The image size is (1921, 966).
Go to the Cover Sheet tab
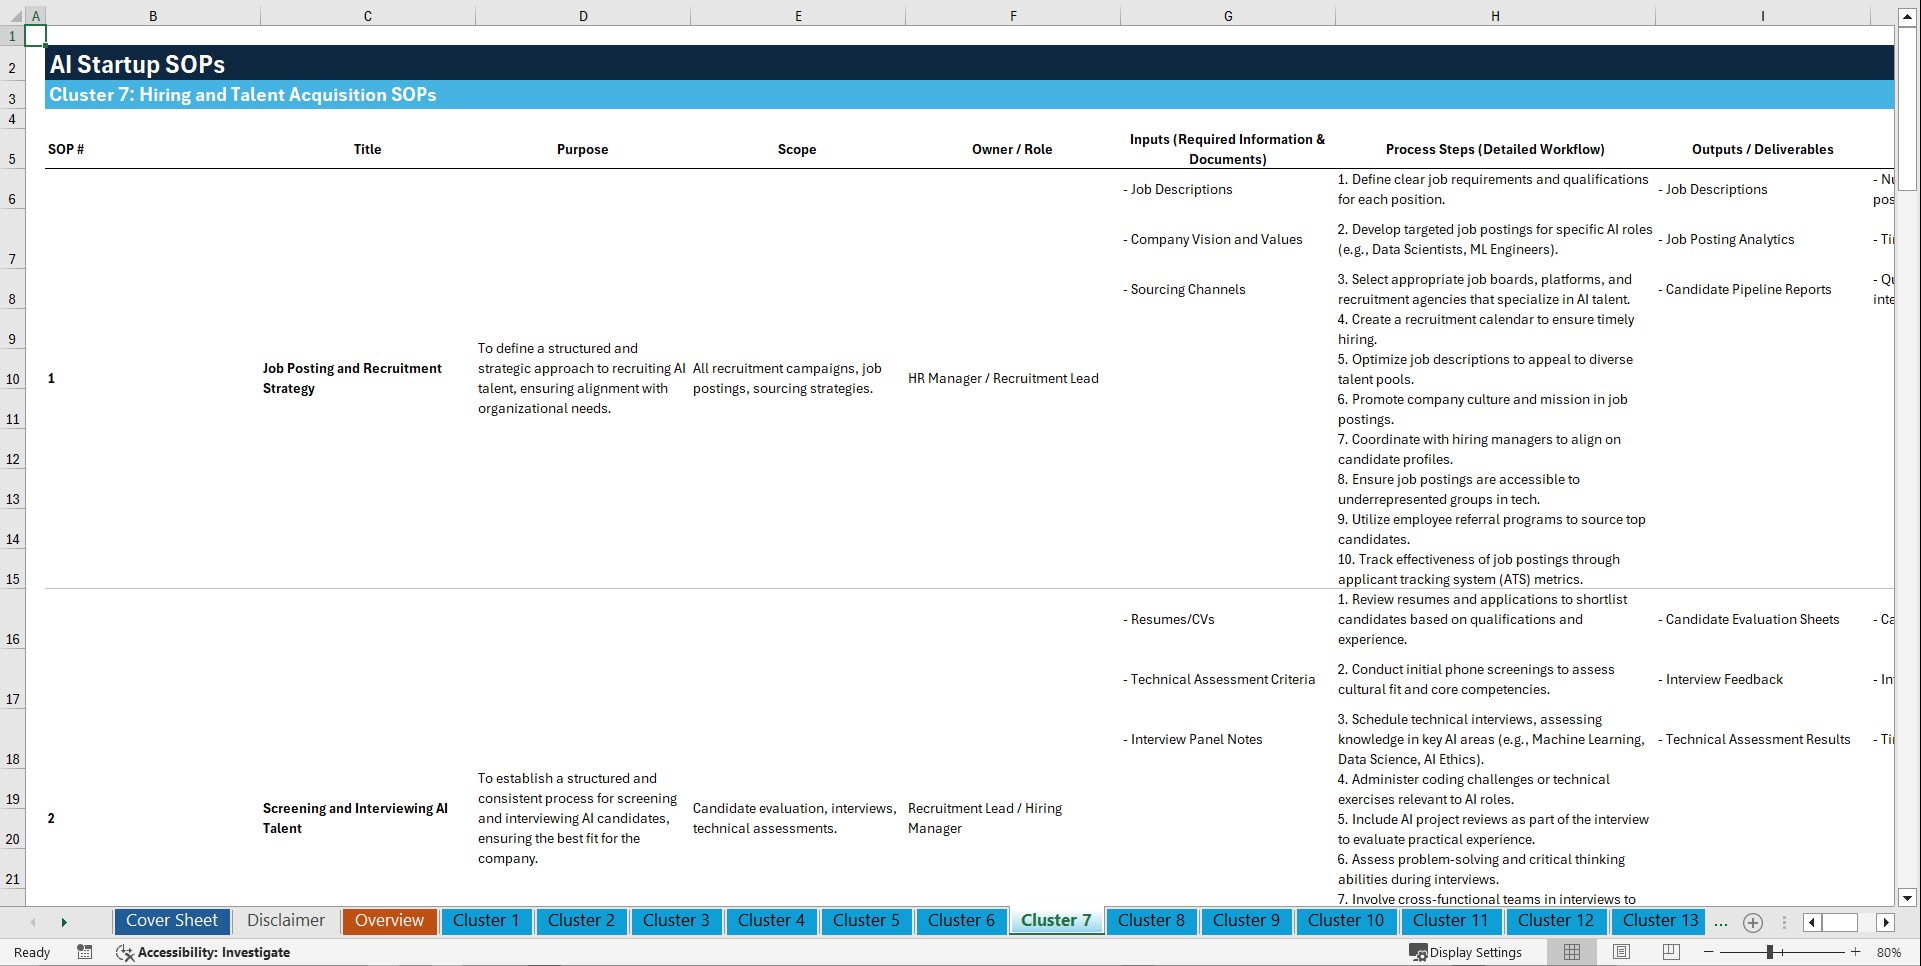tap(171, 921)
